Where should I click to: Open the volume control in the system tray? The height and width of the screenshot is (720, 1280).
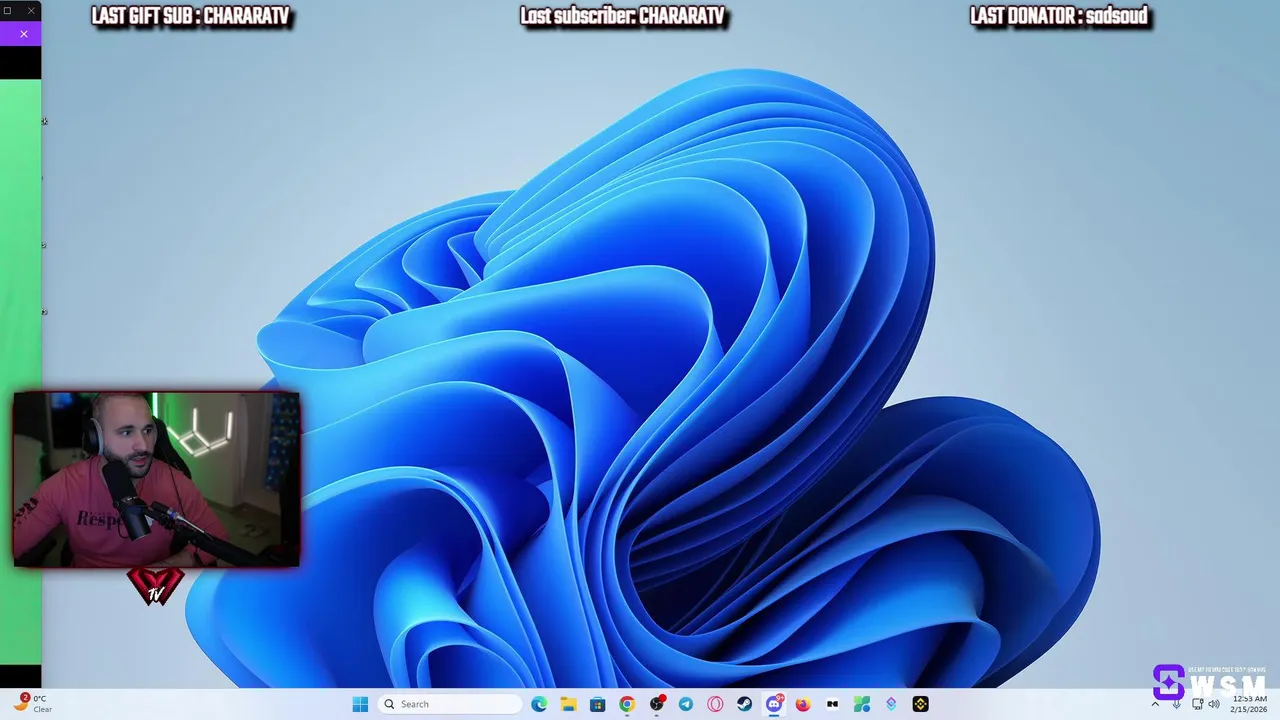(1214, 704)
